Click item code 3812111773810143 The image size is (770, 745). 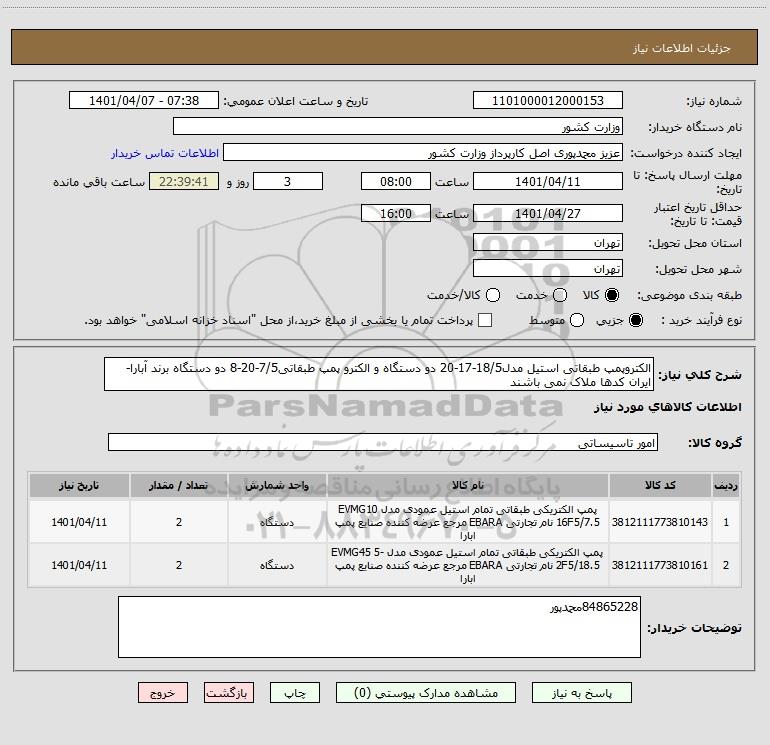pyautogui.click(x=660, y=522)
